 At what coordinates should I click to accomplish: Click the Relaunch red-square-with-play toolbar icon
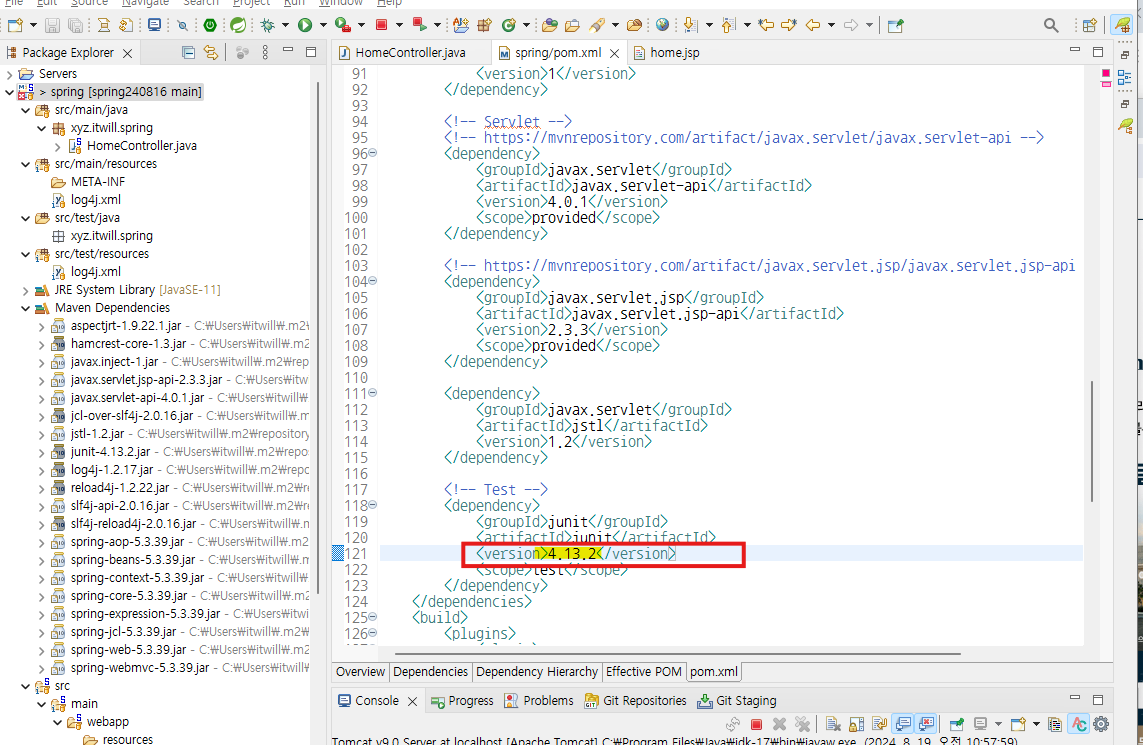[x=419, y=26]
